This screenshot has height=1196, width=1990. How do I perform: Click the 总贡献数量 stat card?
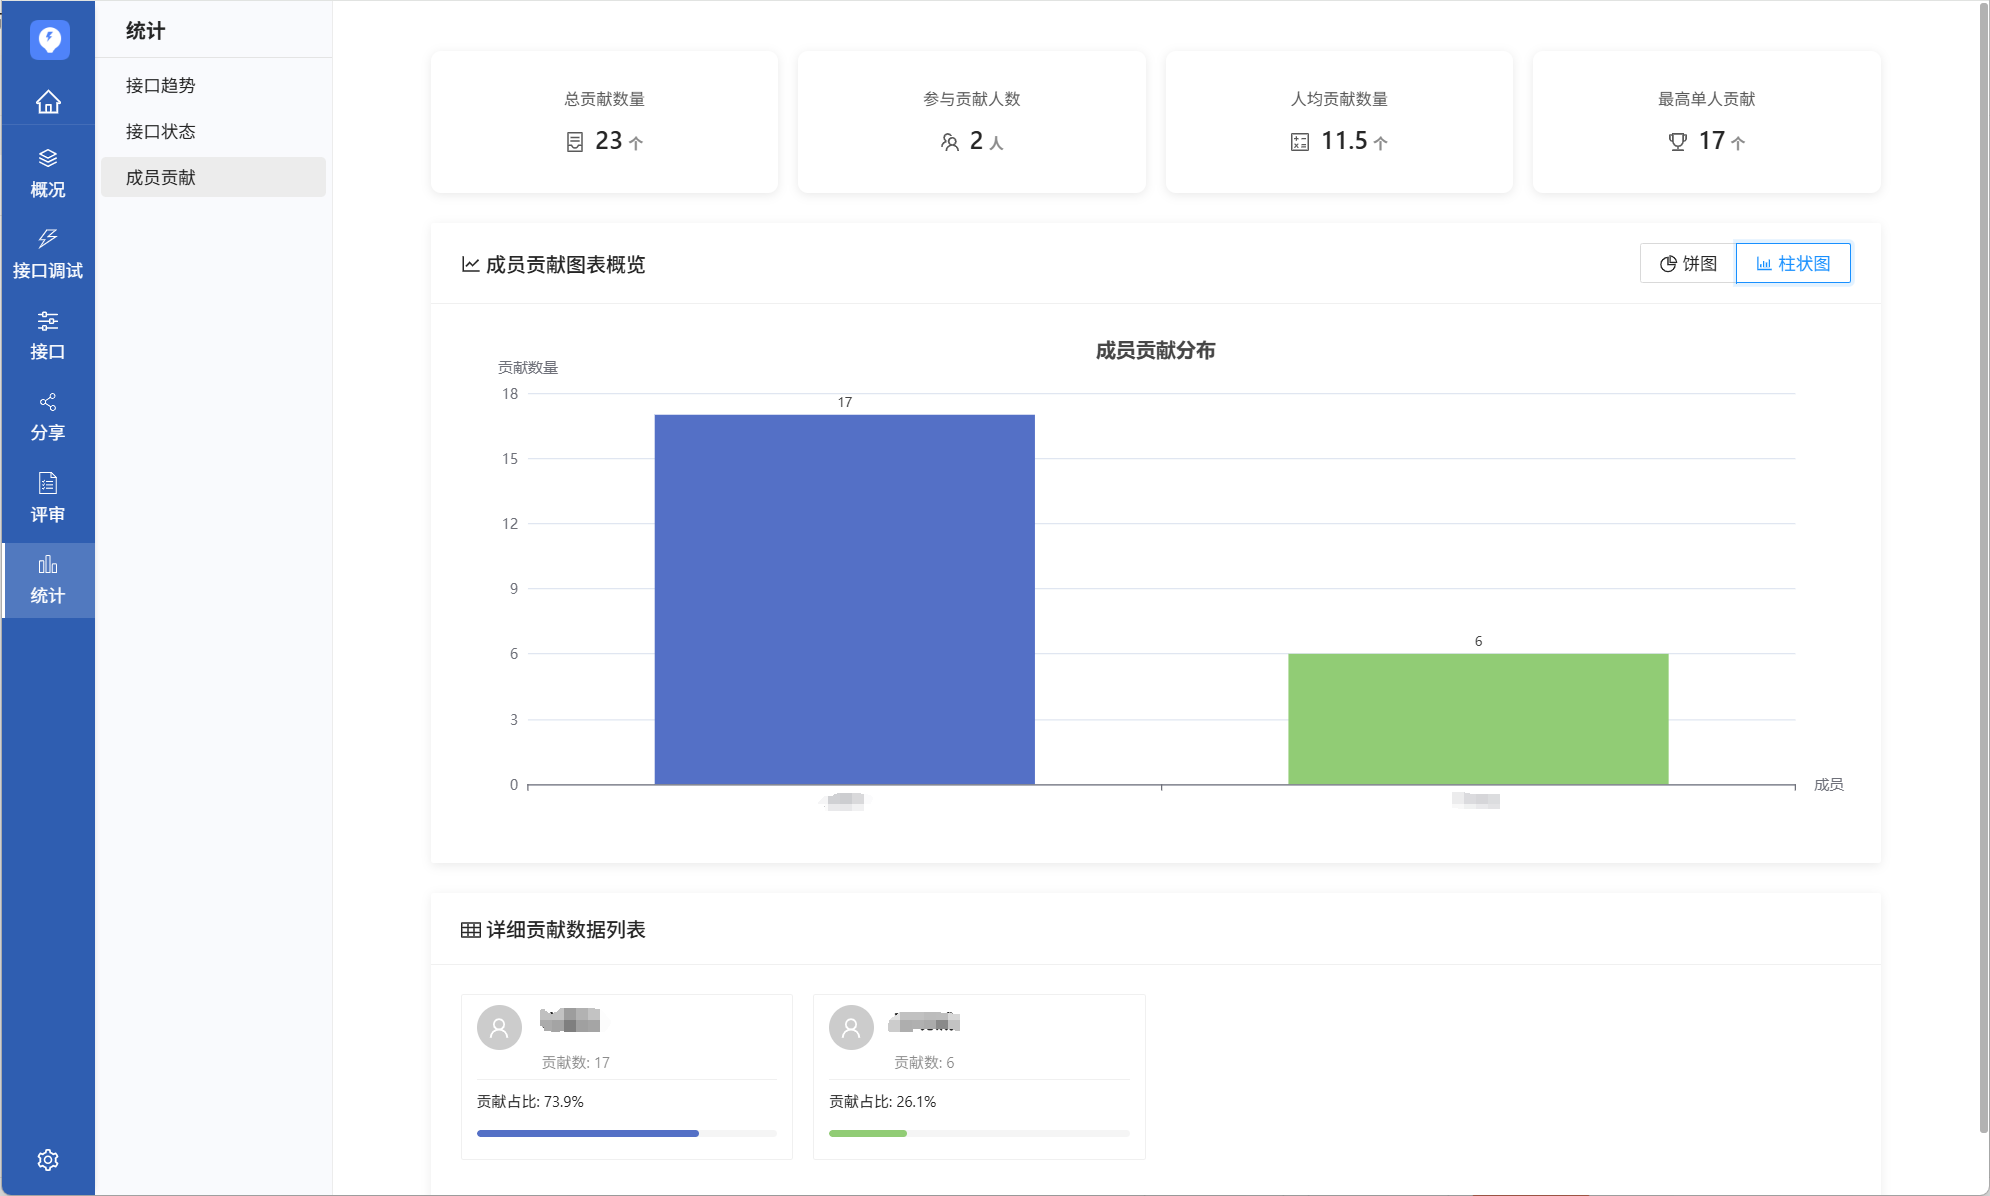pos(604,122)
